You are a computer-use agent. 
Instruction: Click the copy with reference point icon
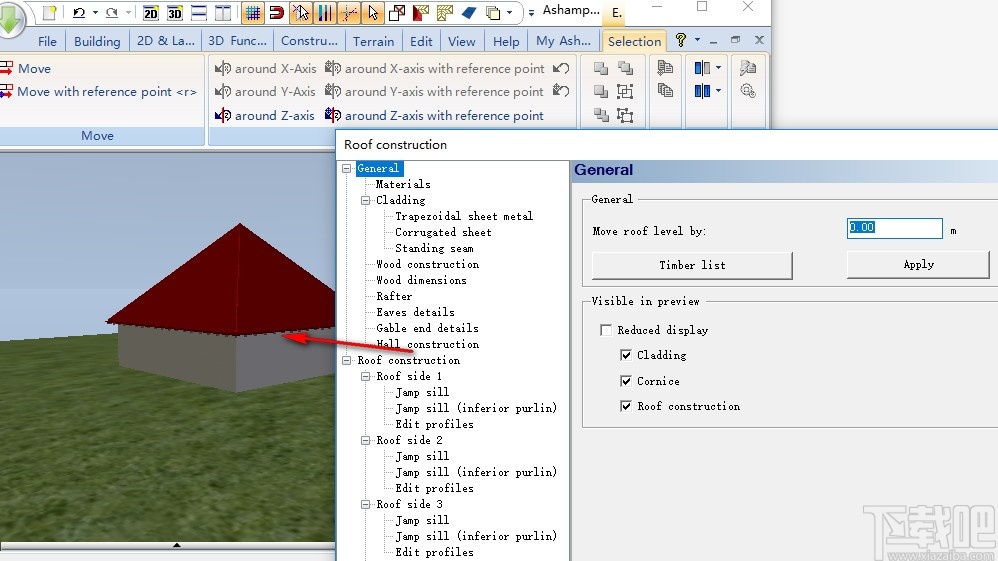pos(665,67)
